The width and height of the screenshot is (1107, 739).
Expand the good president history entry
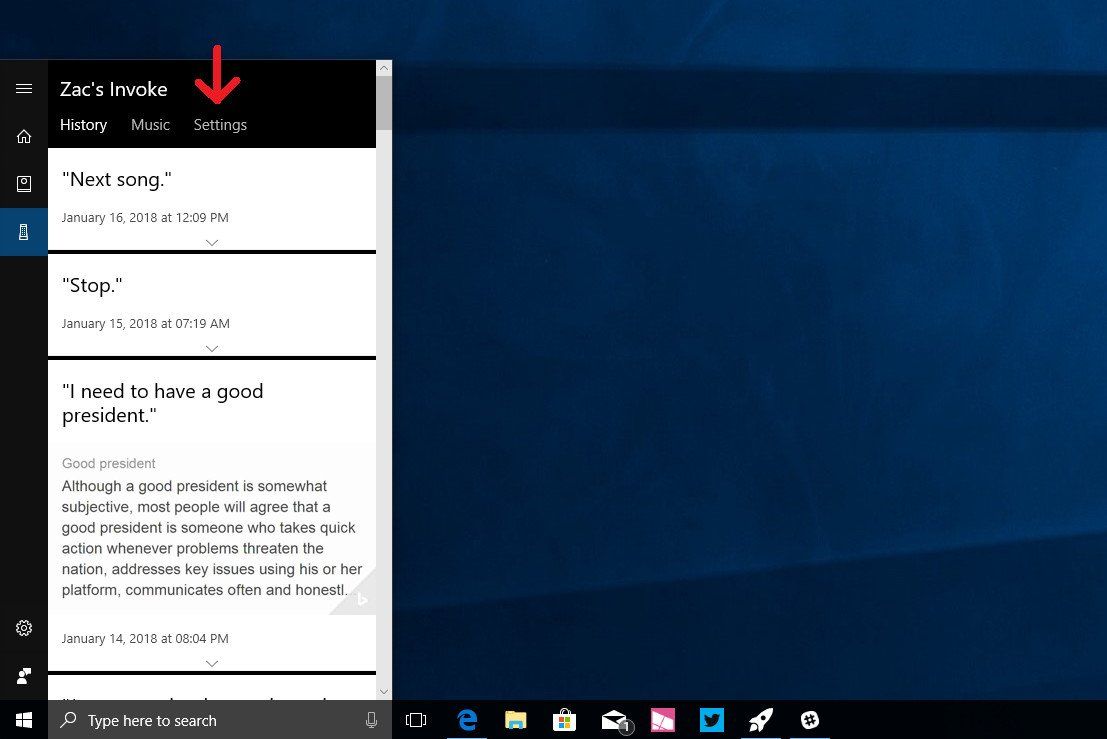211,663
